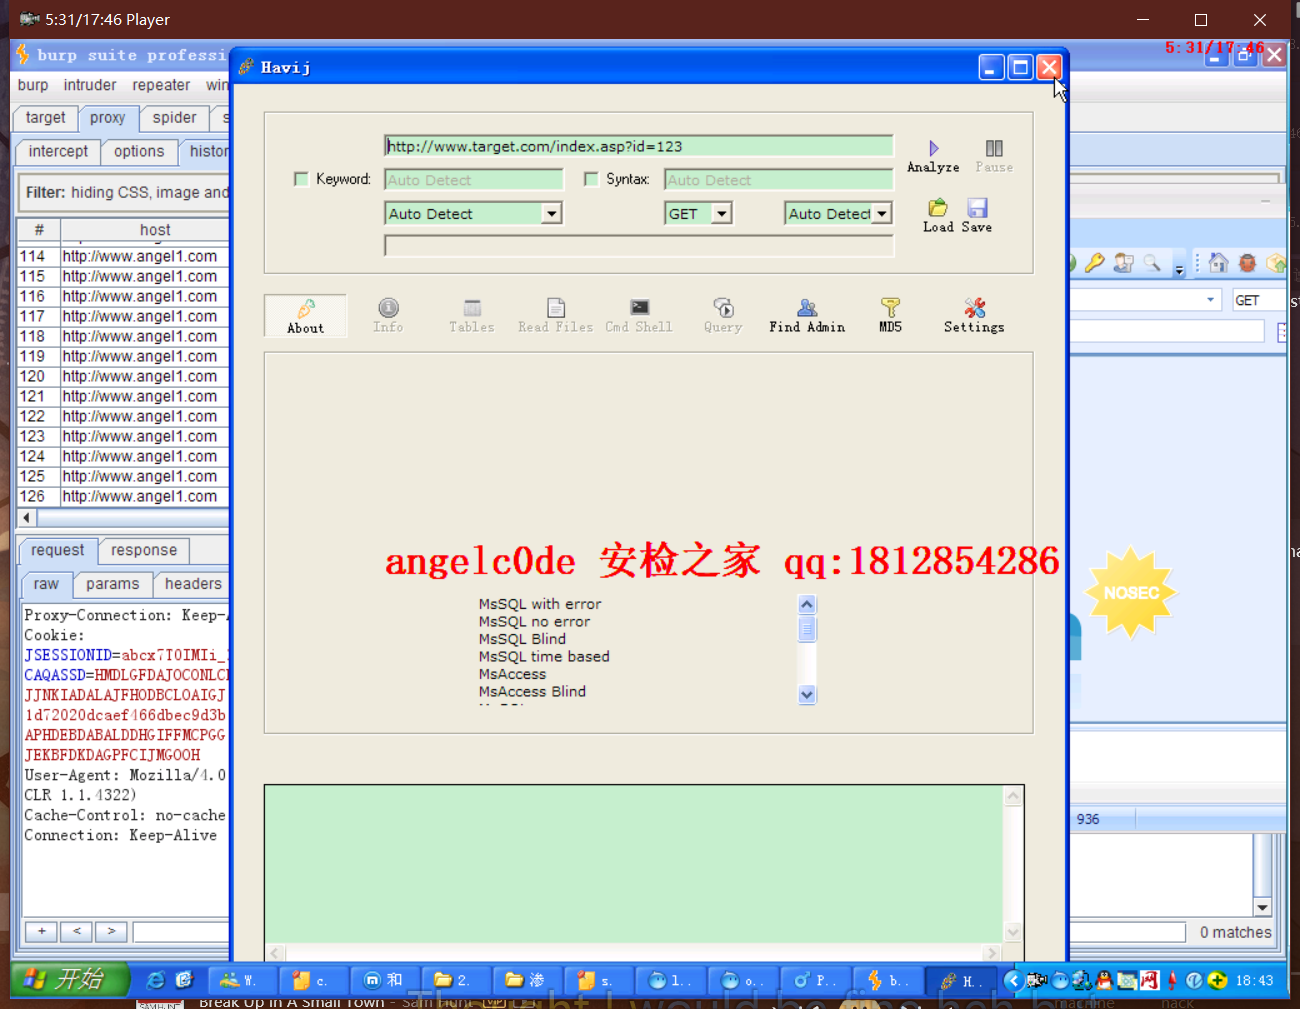1300x1009 pixels.
Task: Click the + button below request pane
Action: [41, 931]
